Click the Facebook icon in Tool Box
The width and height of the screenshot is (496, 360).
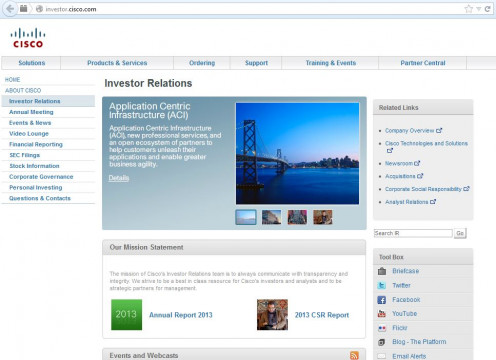[382, 300]
